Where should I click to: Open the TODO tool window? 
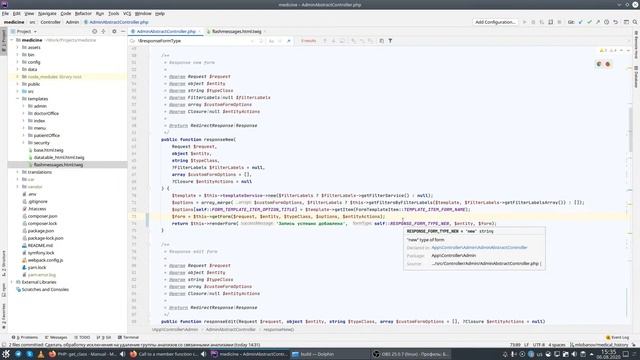(82, 338)
